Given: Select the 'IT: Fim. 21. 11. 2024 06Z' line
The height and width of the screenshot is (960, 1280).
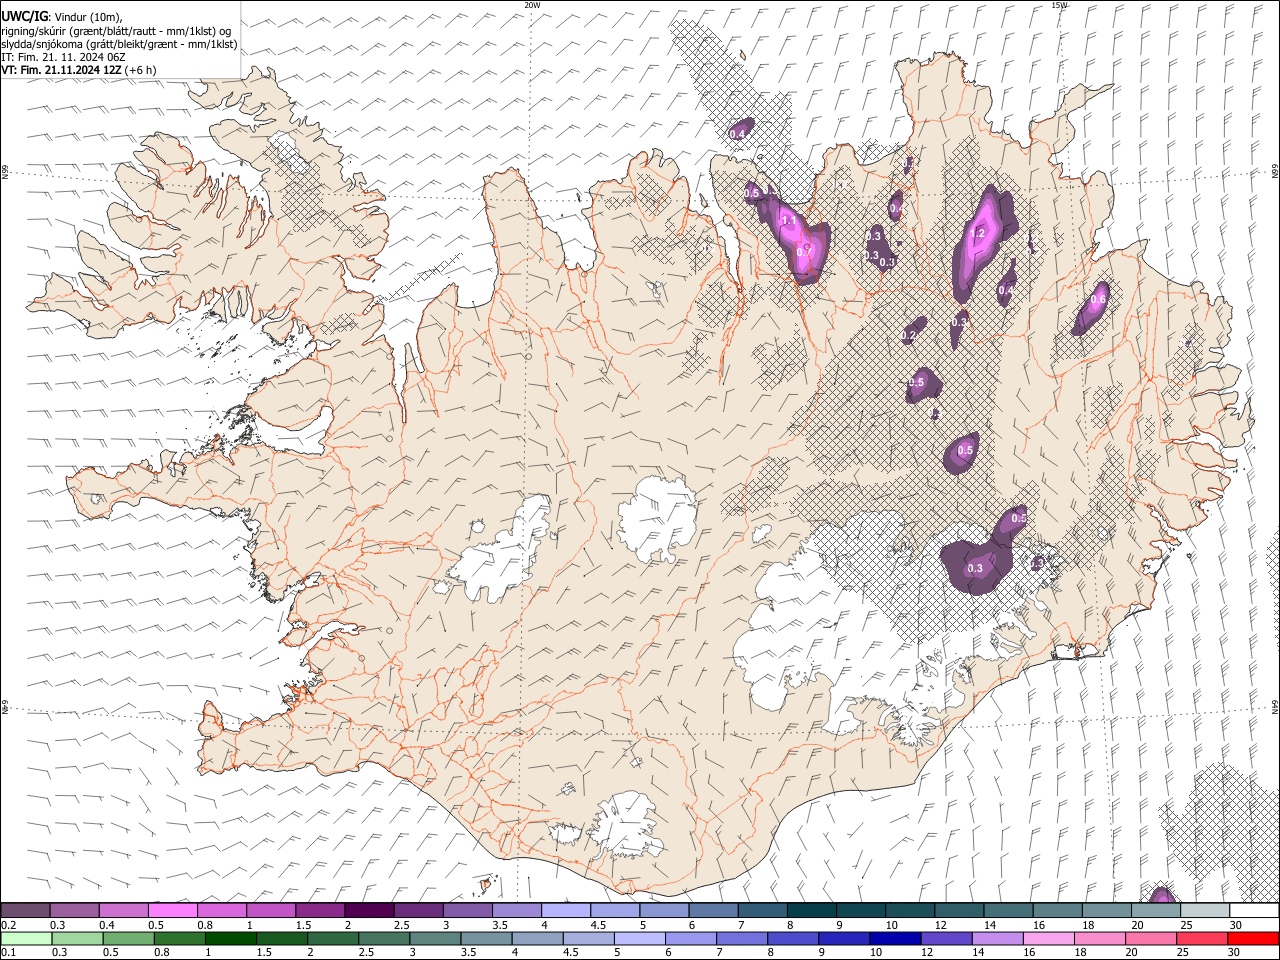Looking at the screenshot, I should tap(63, 57).
